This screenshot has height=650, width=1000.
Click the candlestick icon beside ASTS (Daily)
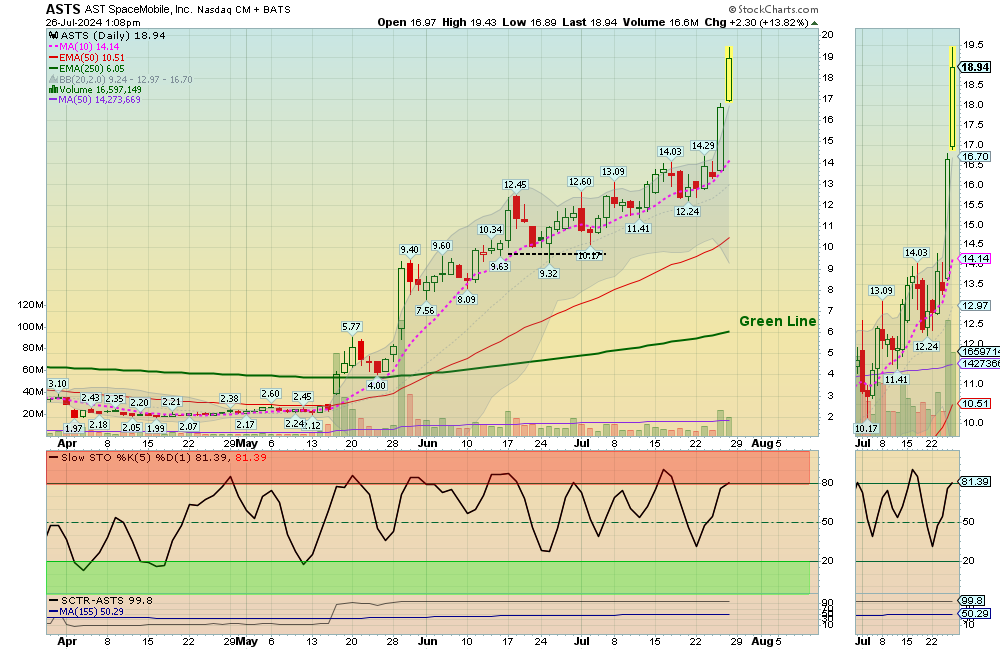click(x=54, y=36)
